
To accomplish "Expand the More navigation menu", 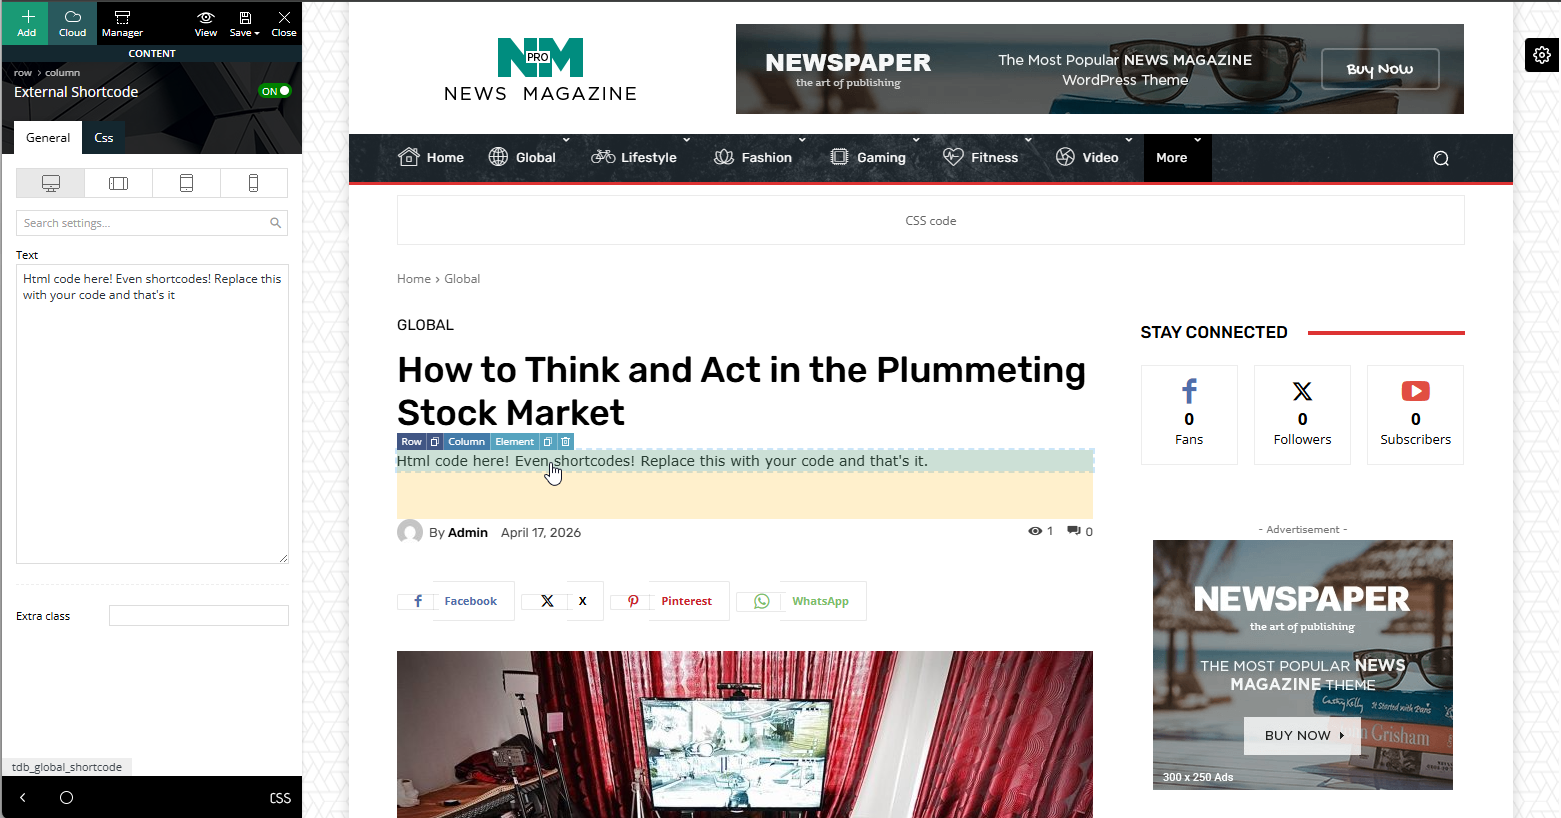I will click(1177, 158).
